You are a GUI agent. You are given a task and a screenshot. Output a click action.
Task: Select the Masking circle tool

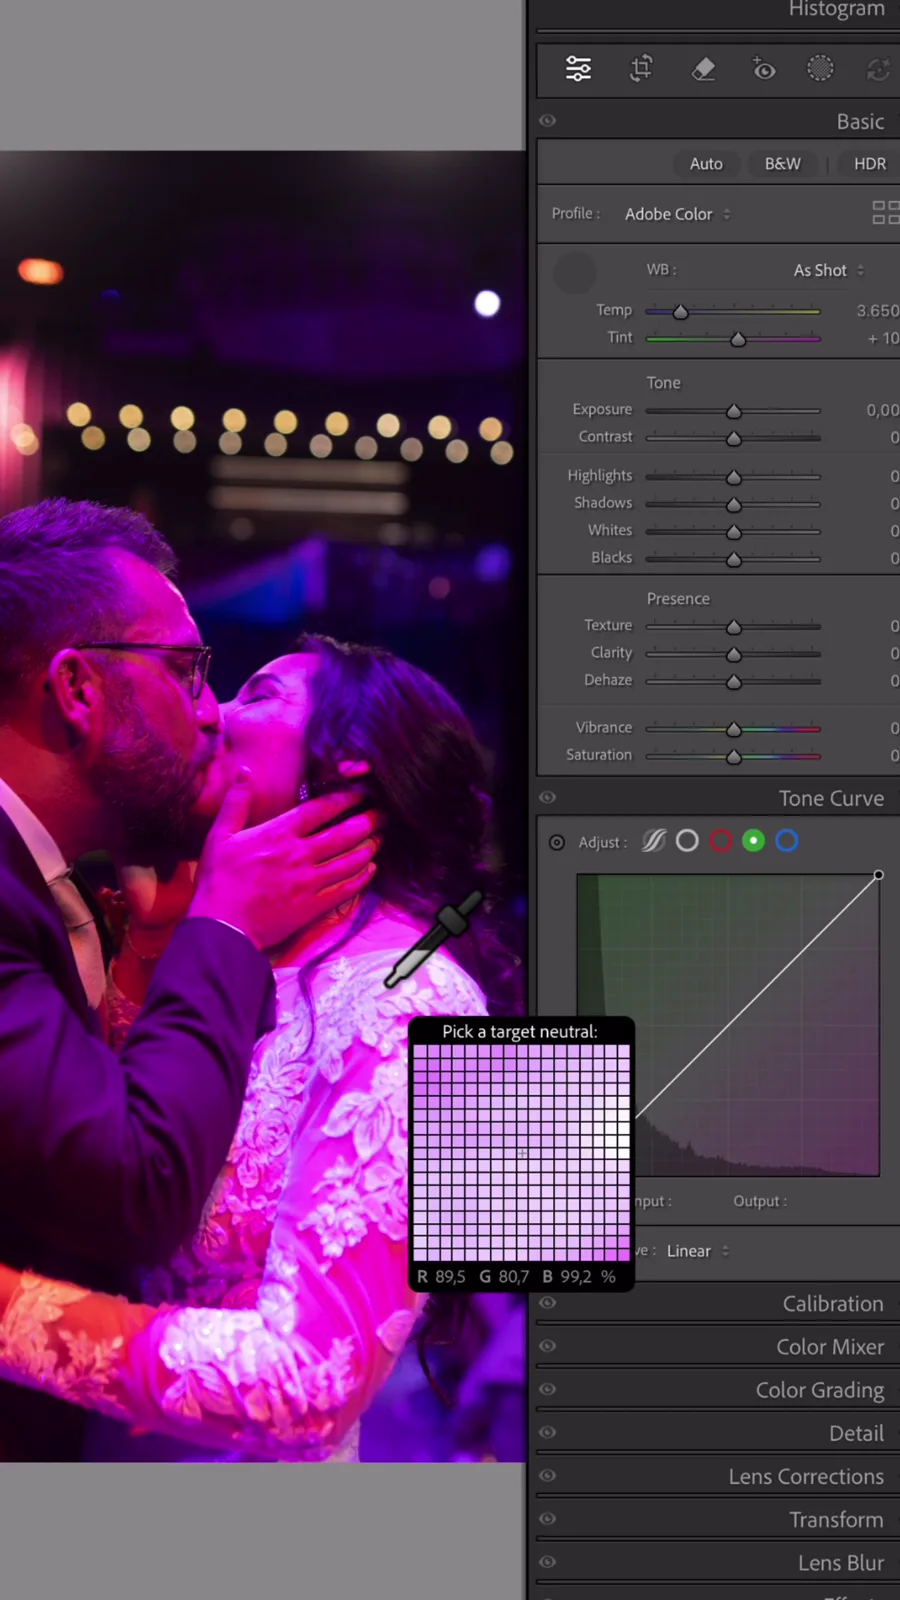click(820, 68)
